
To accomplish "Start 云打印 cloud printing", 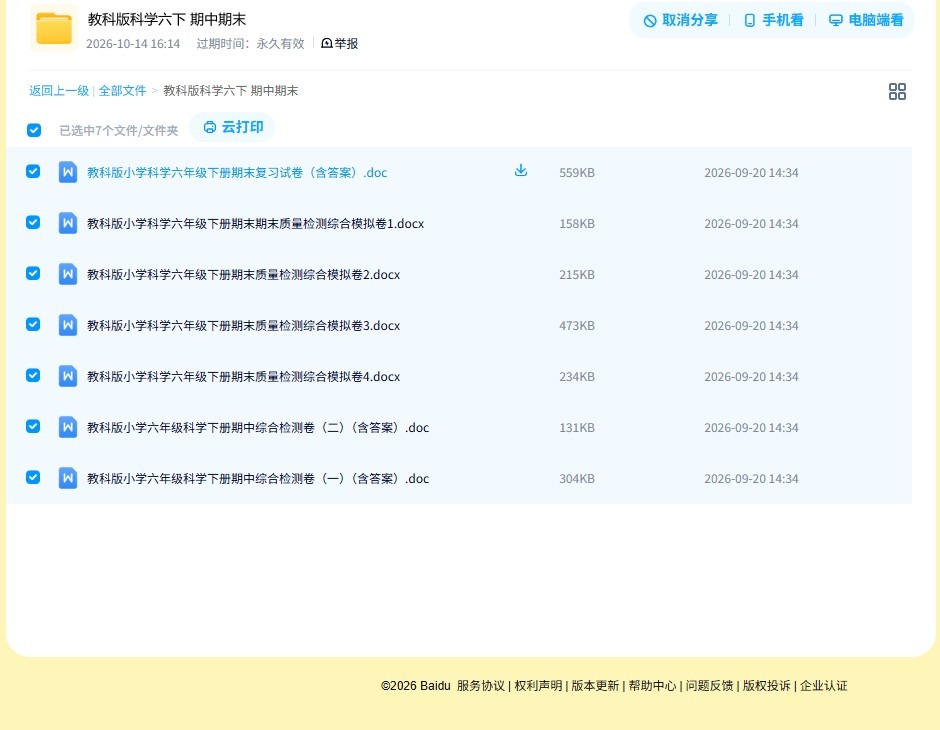I will click(x=233, y=127).
